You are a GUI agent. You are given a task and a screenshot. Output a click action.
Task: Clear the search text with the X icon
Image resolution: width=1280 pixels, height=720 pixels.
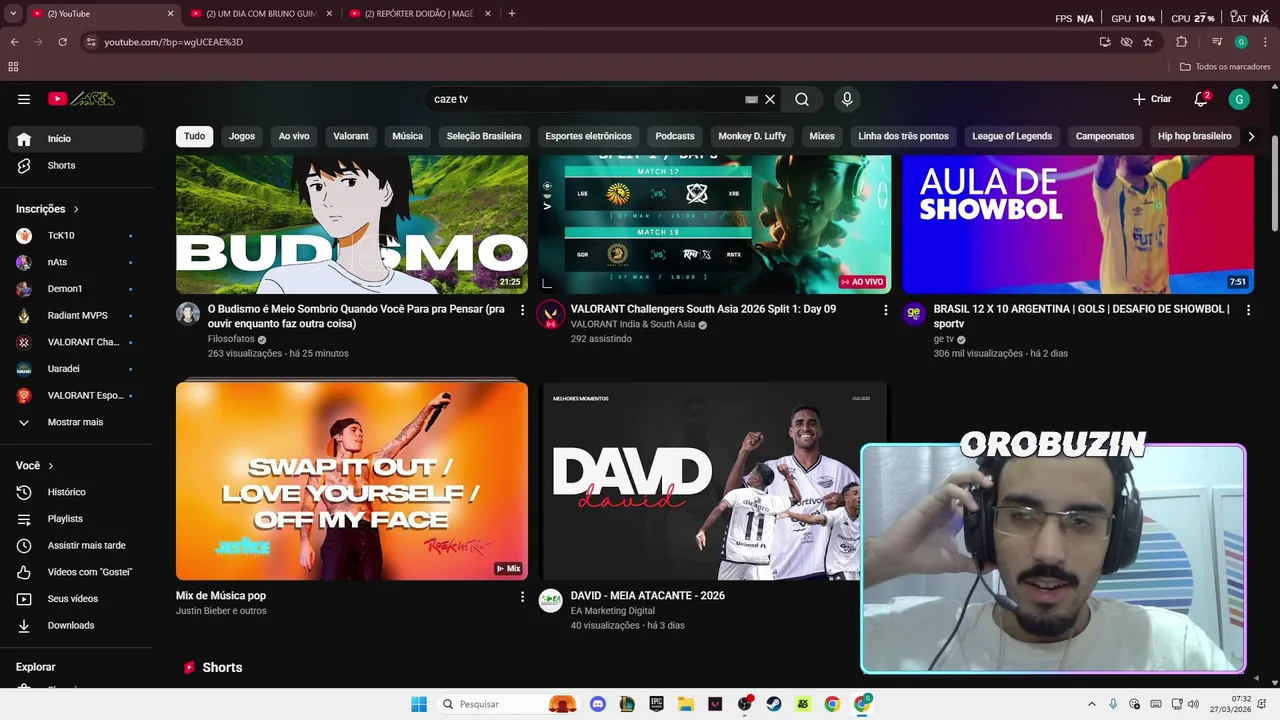pyautogui.click(x=770, y=99)
